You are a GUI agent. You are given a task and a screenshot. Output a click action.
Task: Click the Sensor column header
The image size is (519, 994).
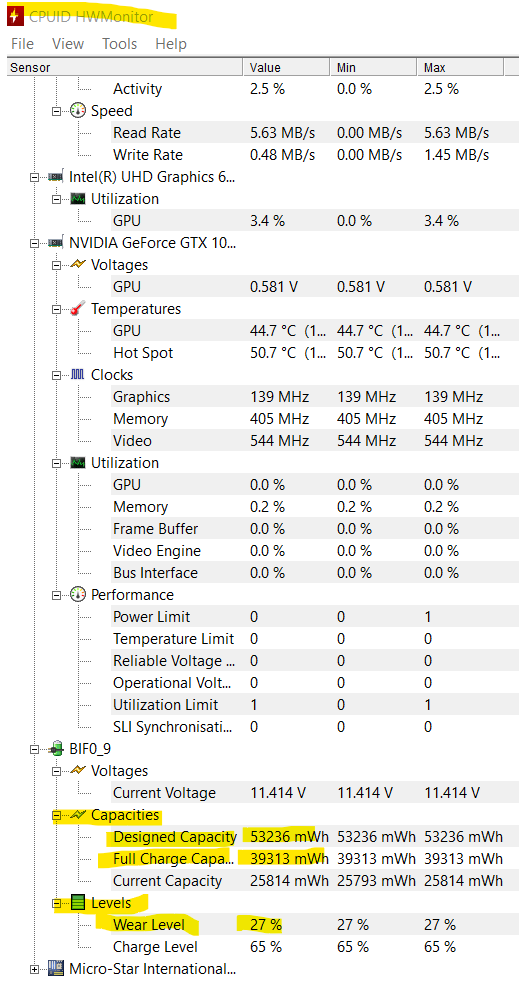pos(124,67)
